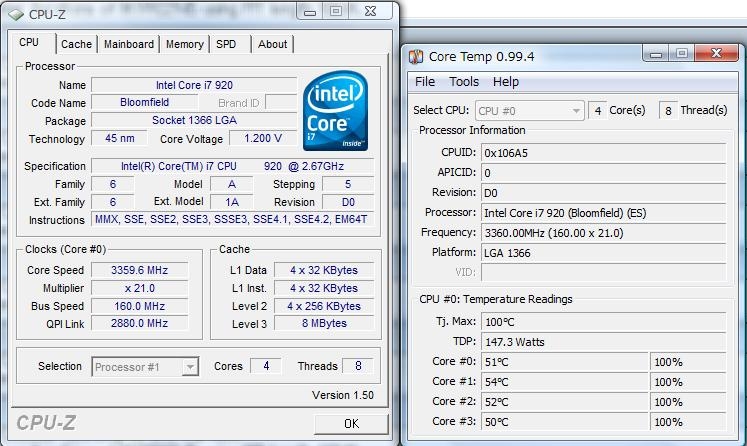Click the Core Speed value 3359.6 MHz
Viewport: 747px width, 446px height.
(140, 270)
